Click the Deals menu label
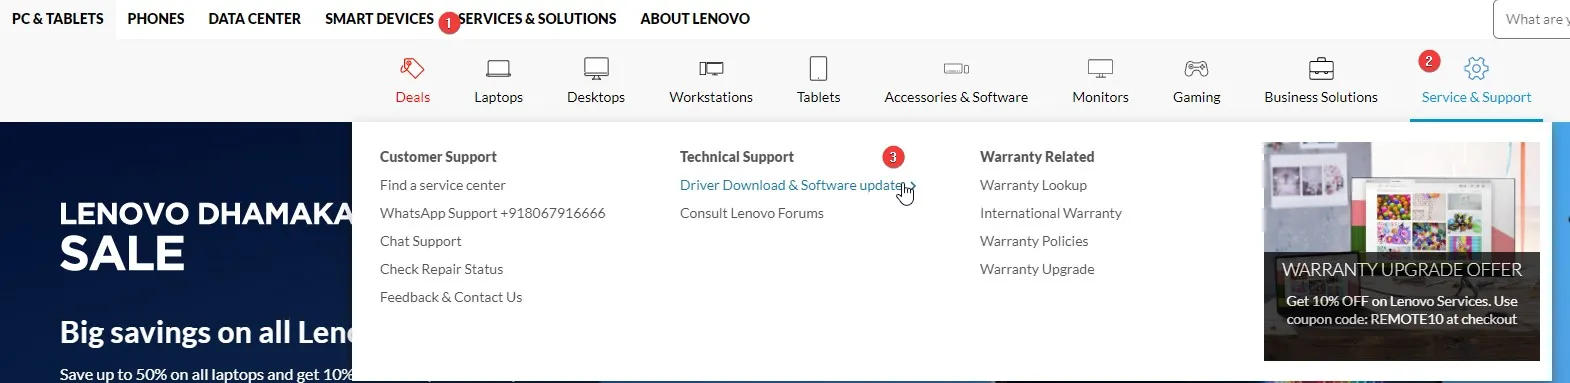Viewport: 1570px width, 383px height. (412, 97)
